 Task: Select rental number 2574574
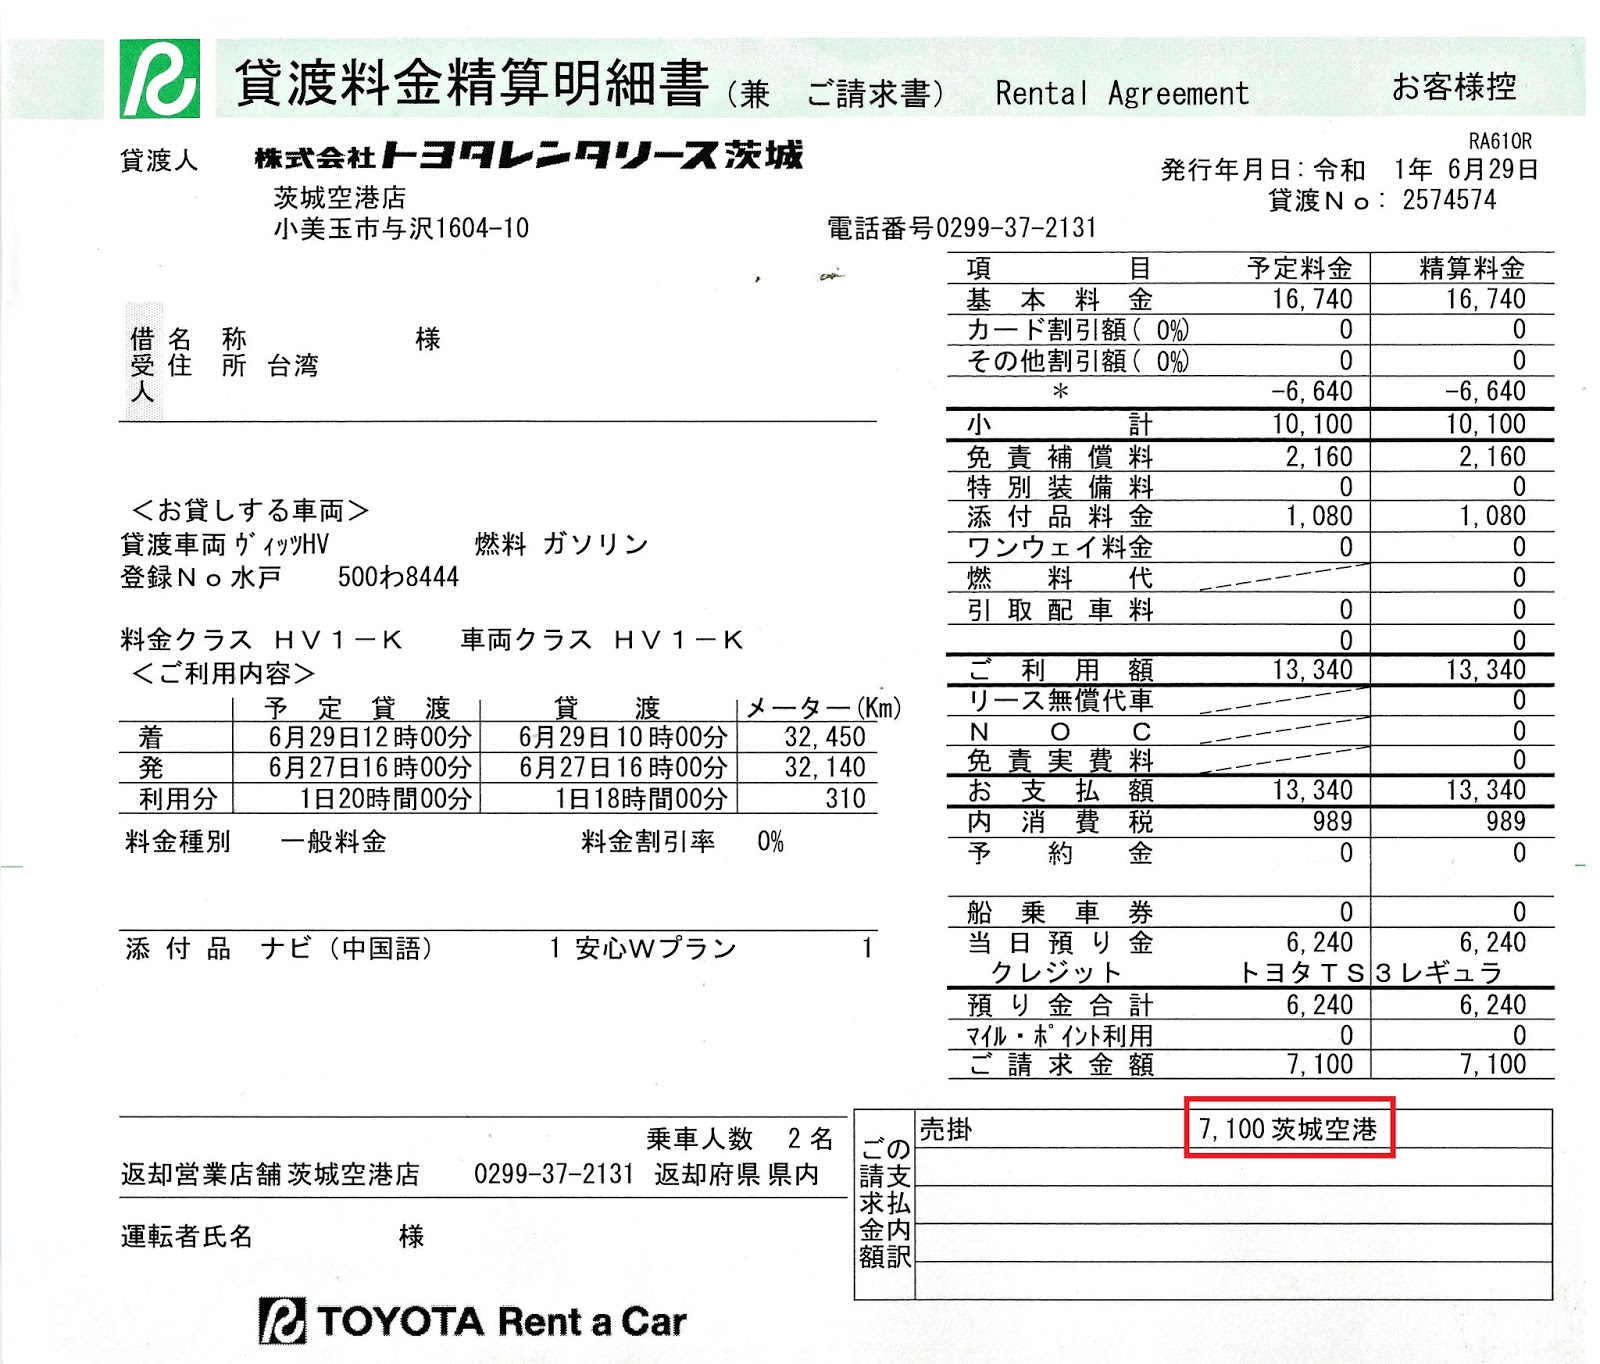[x=1449, y=200]
